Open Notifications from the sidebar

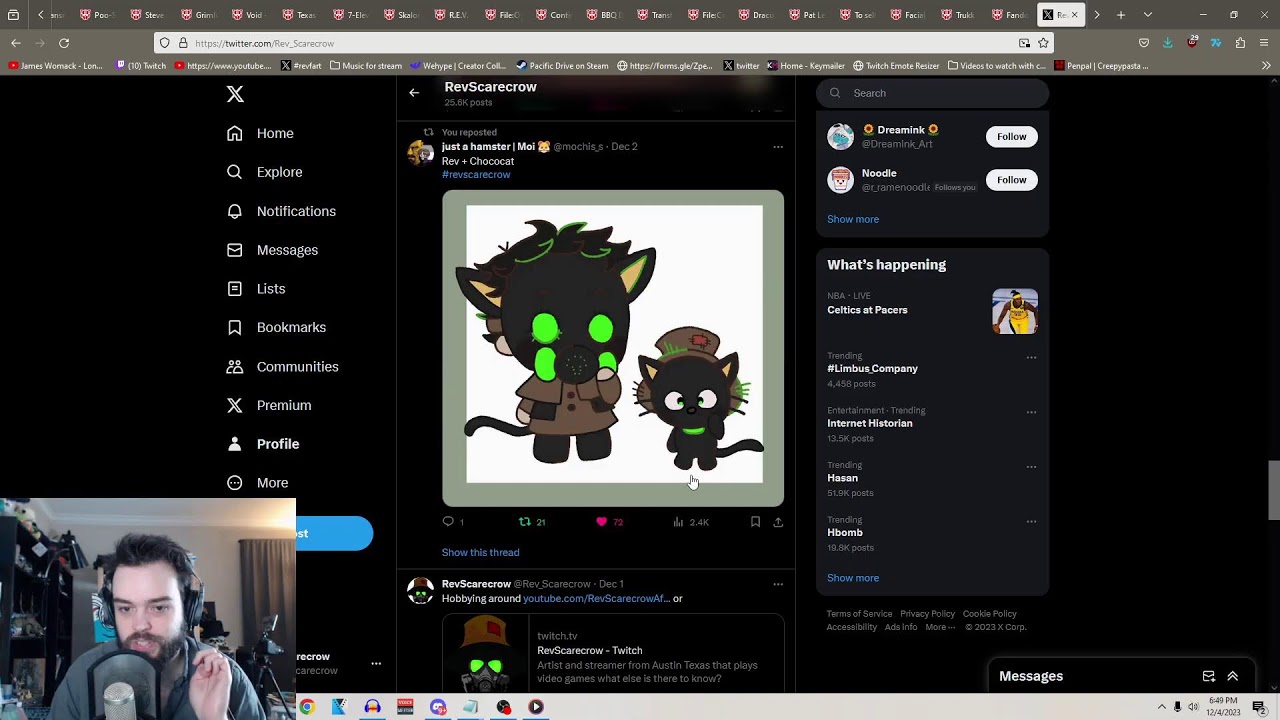[281, 211]
